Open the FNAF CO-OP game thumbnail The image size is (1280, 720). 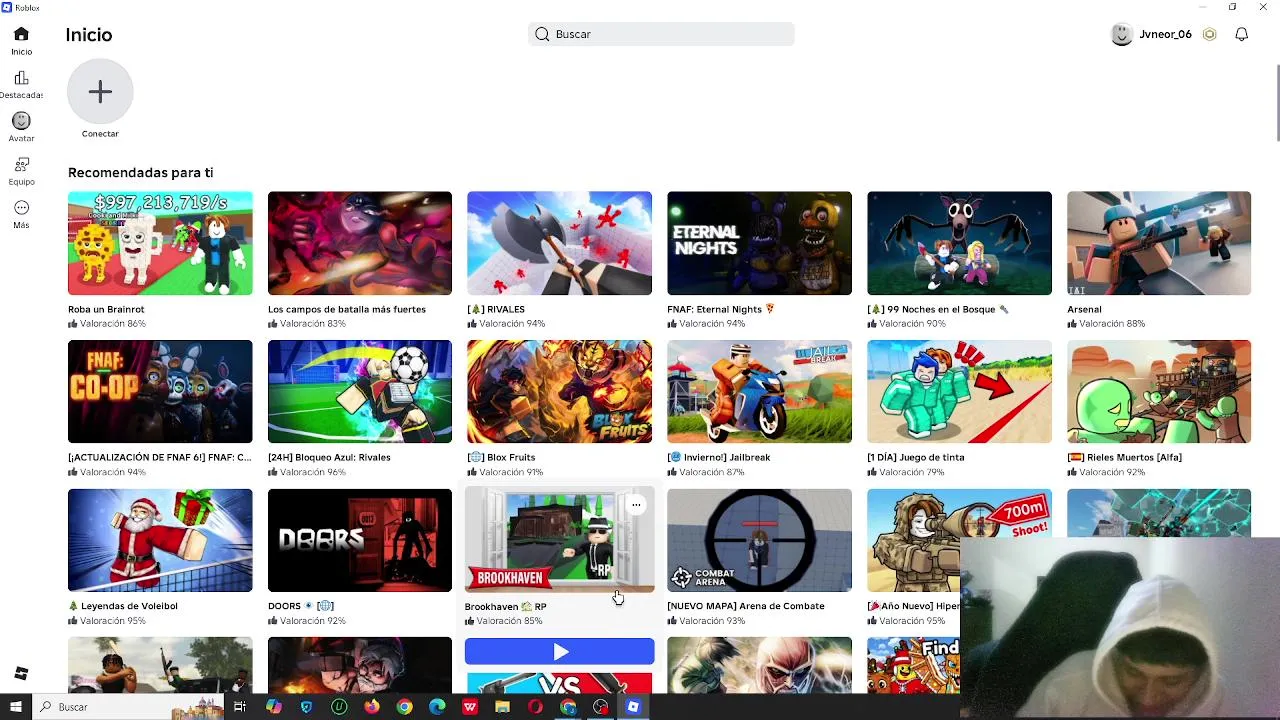pyautogui.click(x=160, y=391)
